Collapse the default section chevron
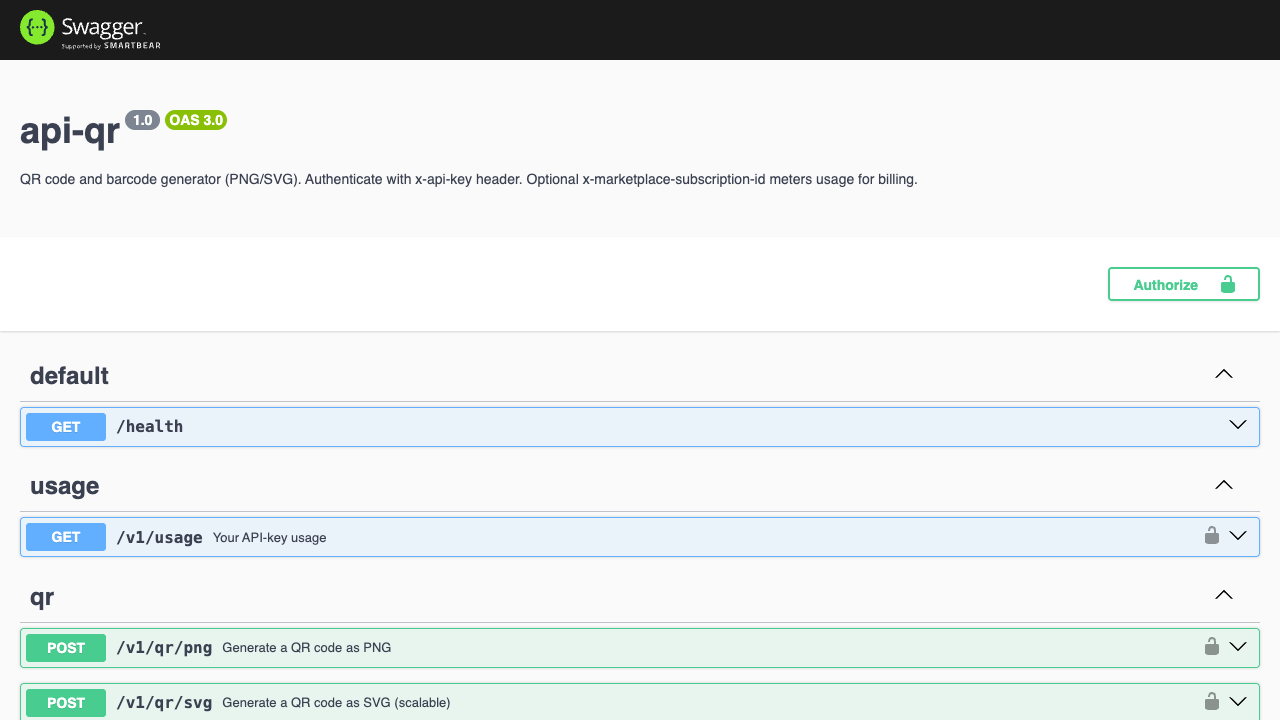 click(1223, 374)
